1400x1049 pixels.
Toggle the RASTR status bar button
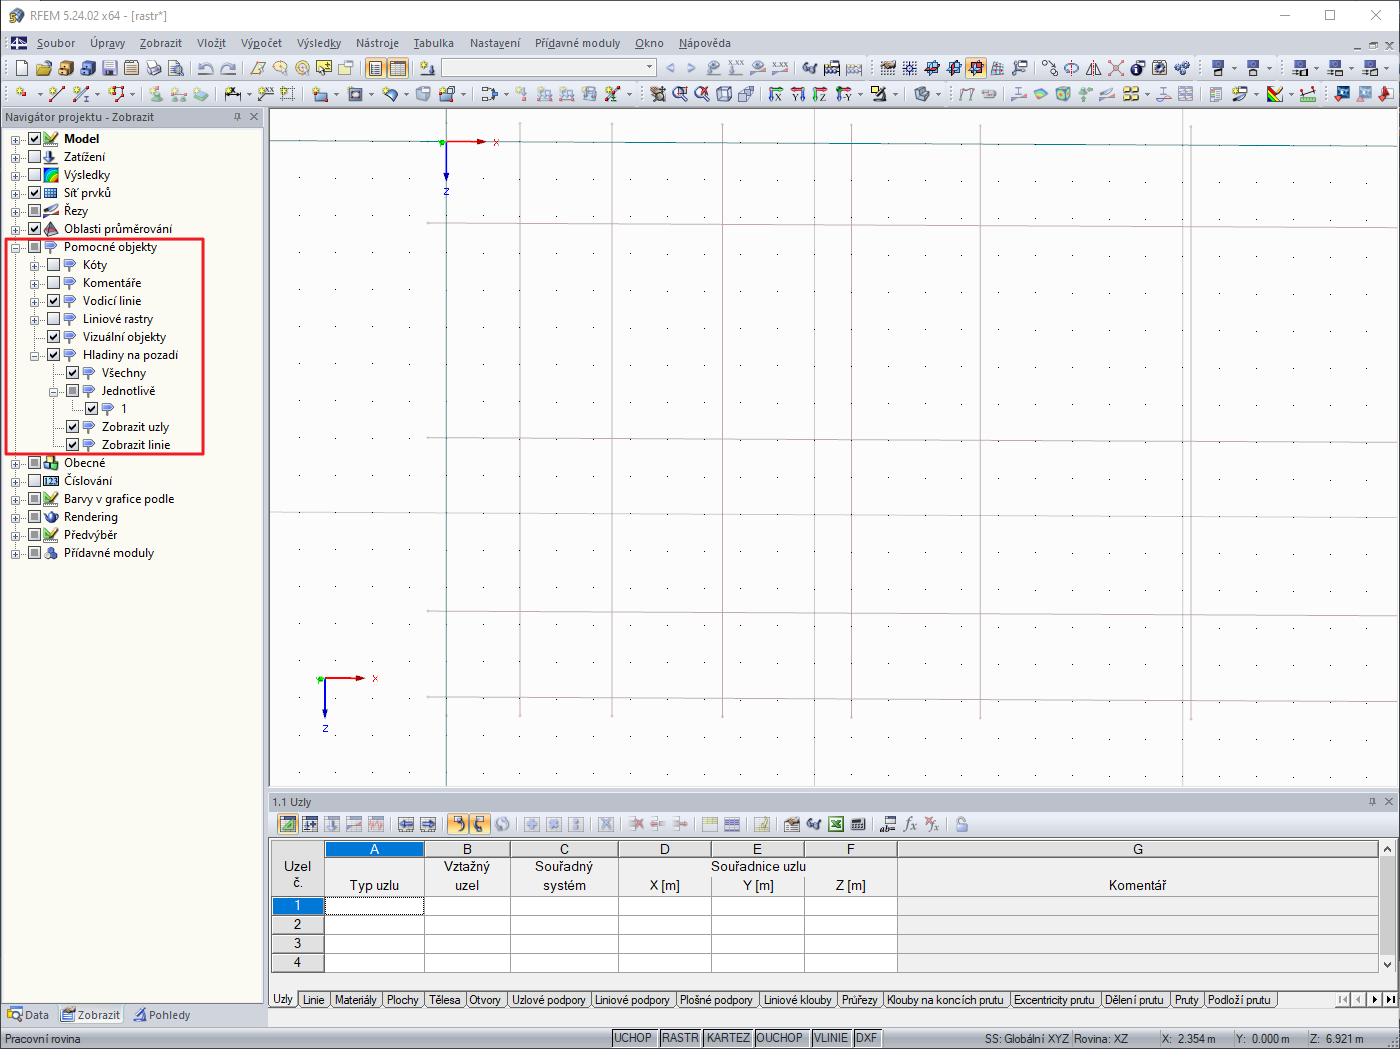pyautogui.click(x=680, y=1038)
